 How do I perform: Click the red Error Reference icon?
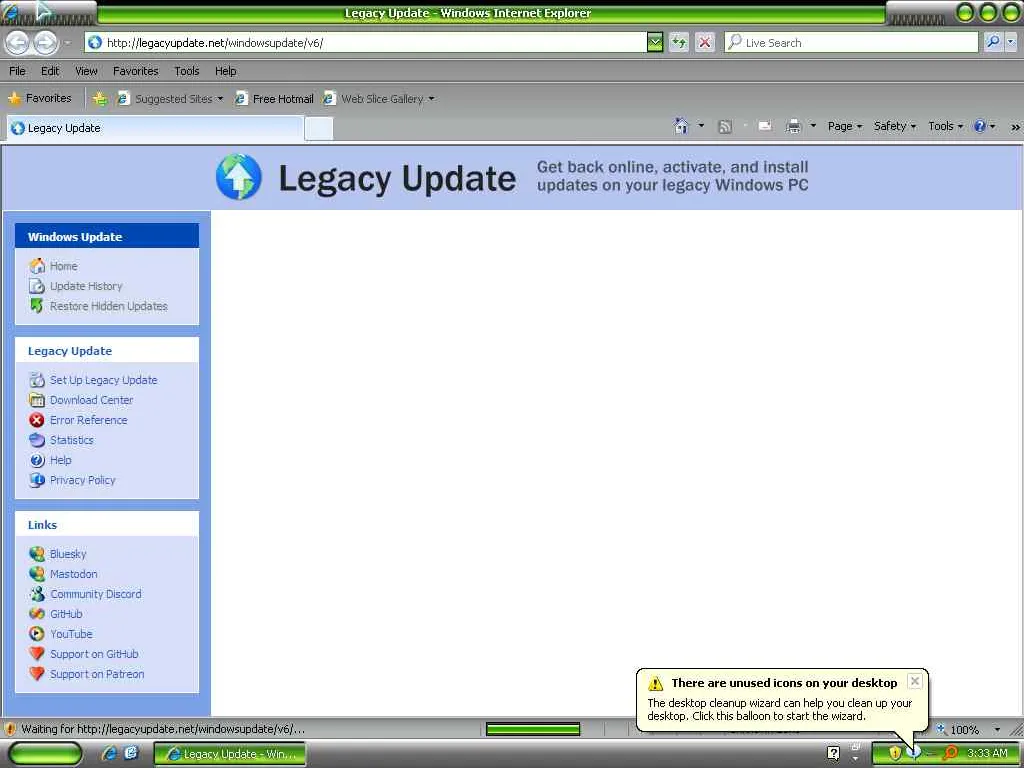point(37,420)
